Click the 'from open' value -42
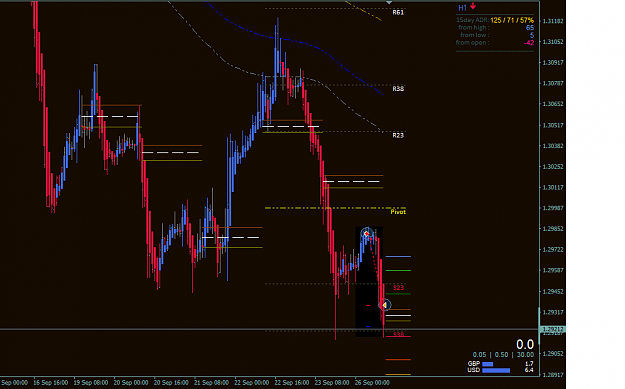Screen dimensions: 625x389 529,43
